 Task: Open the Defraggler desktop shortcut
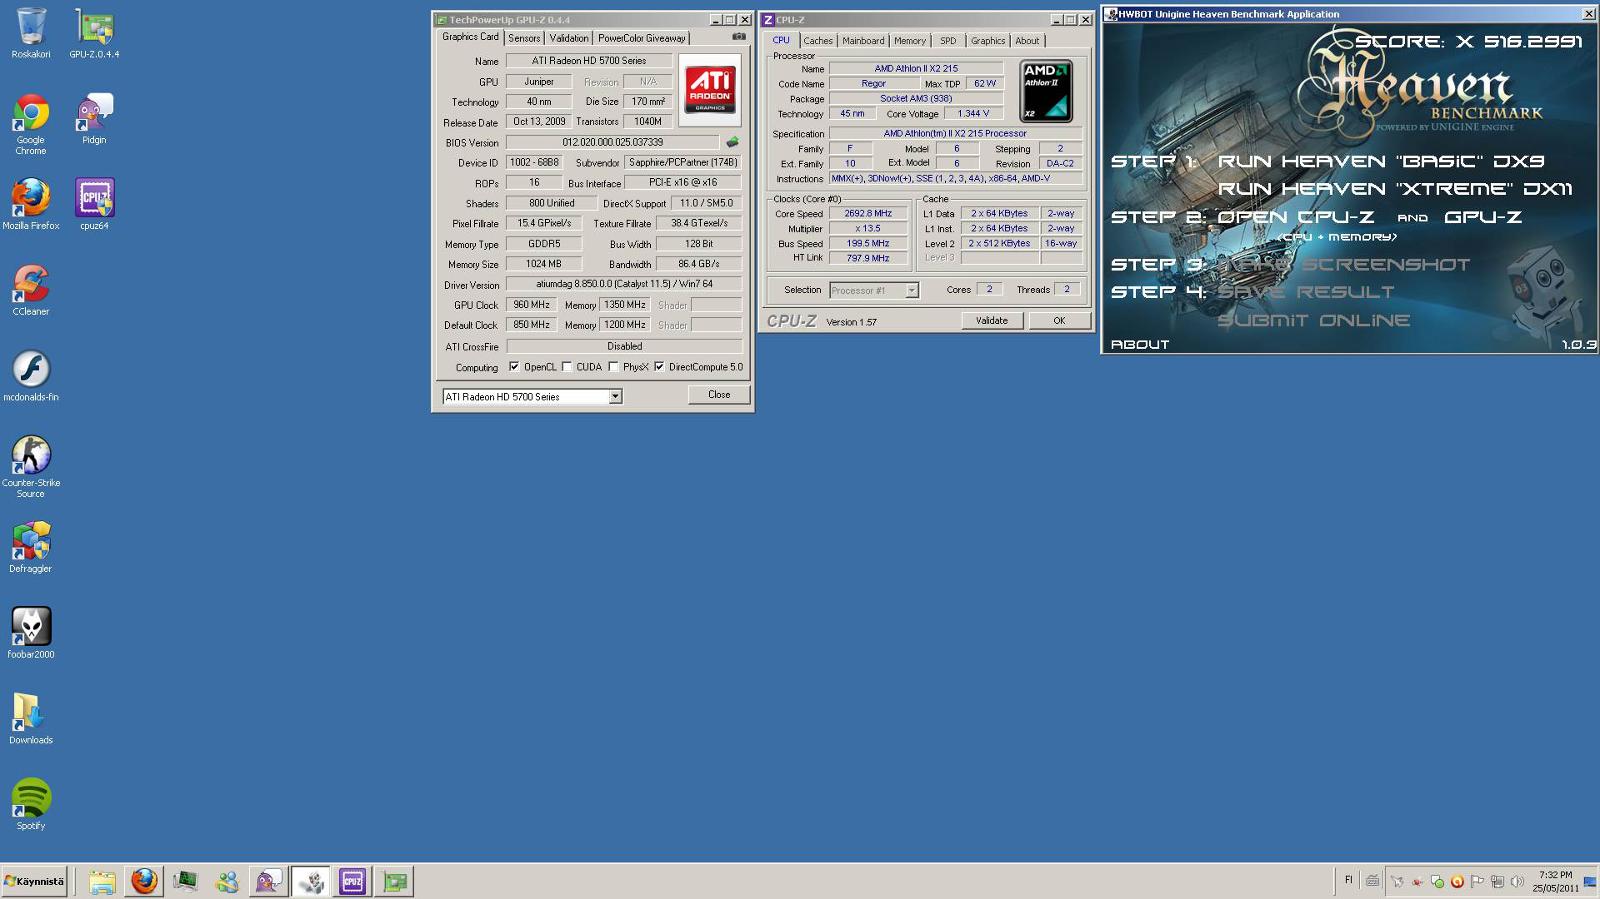tap(31, 547)
